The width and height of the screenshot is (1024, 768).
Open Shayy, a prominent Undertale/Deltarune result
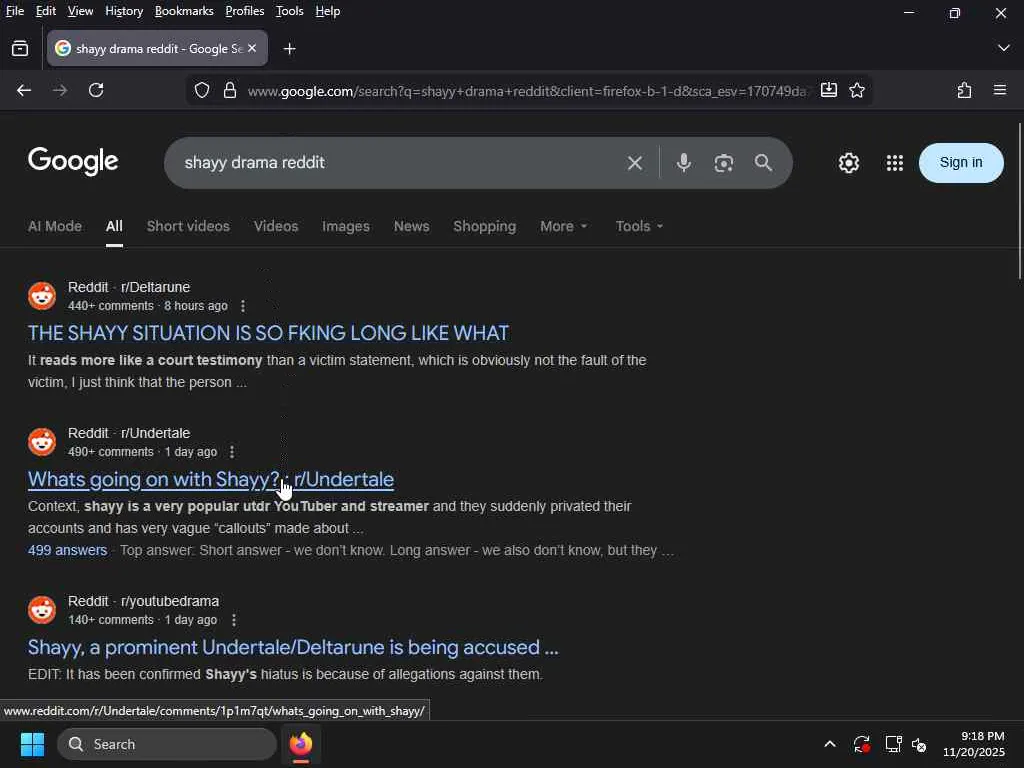coord(293,647)
